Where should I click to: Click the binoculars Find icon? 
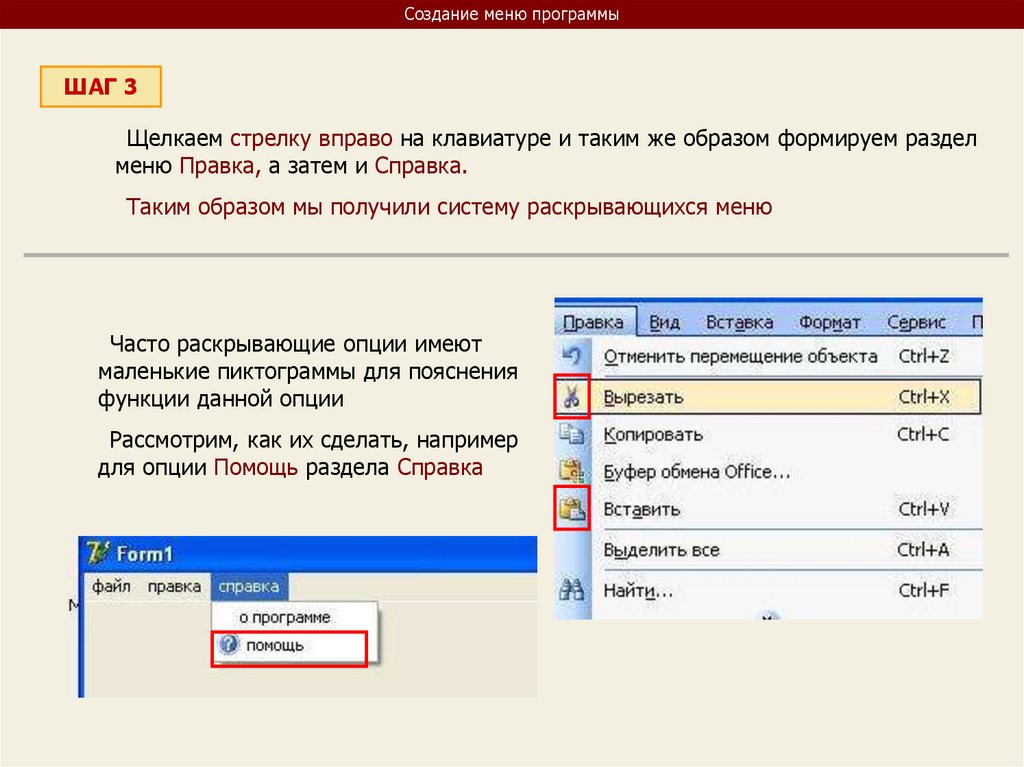[x=572, y=590]
